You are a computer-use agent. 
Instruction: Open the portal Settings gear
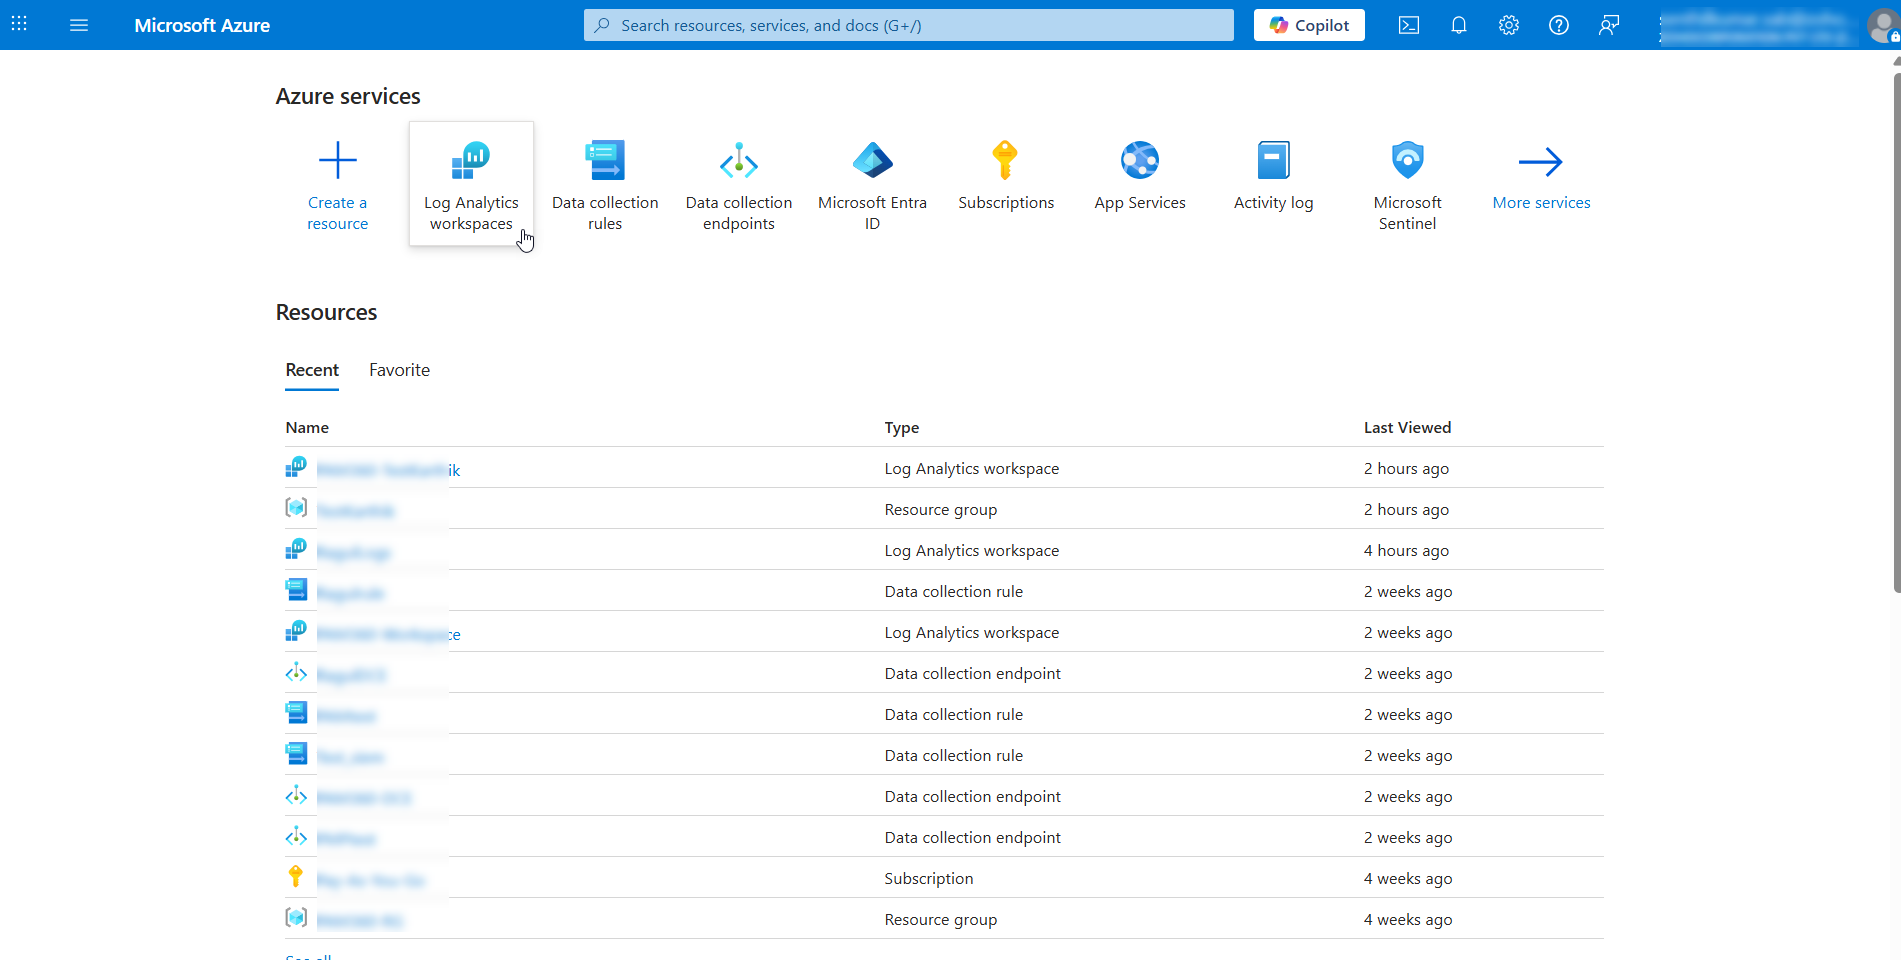[x=1508, y=25]
